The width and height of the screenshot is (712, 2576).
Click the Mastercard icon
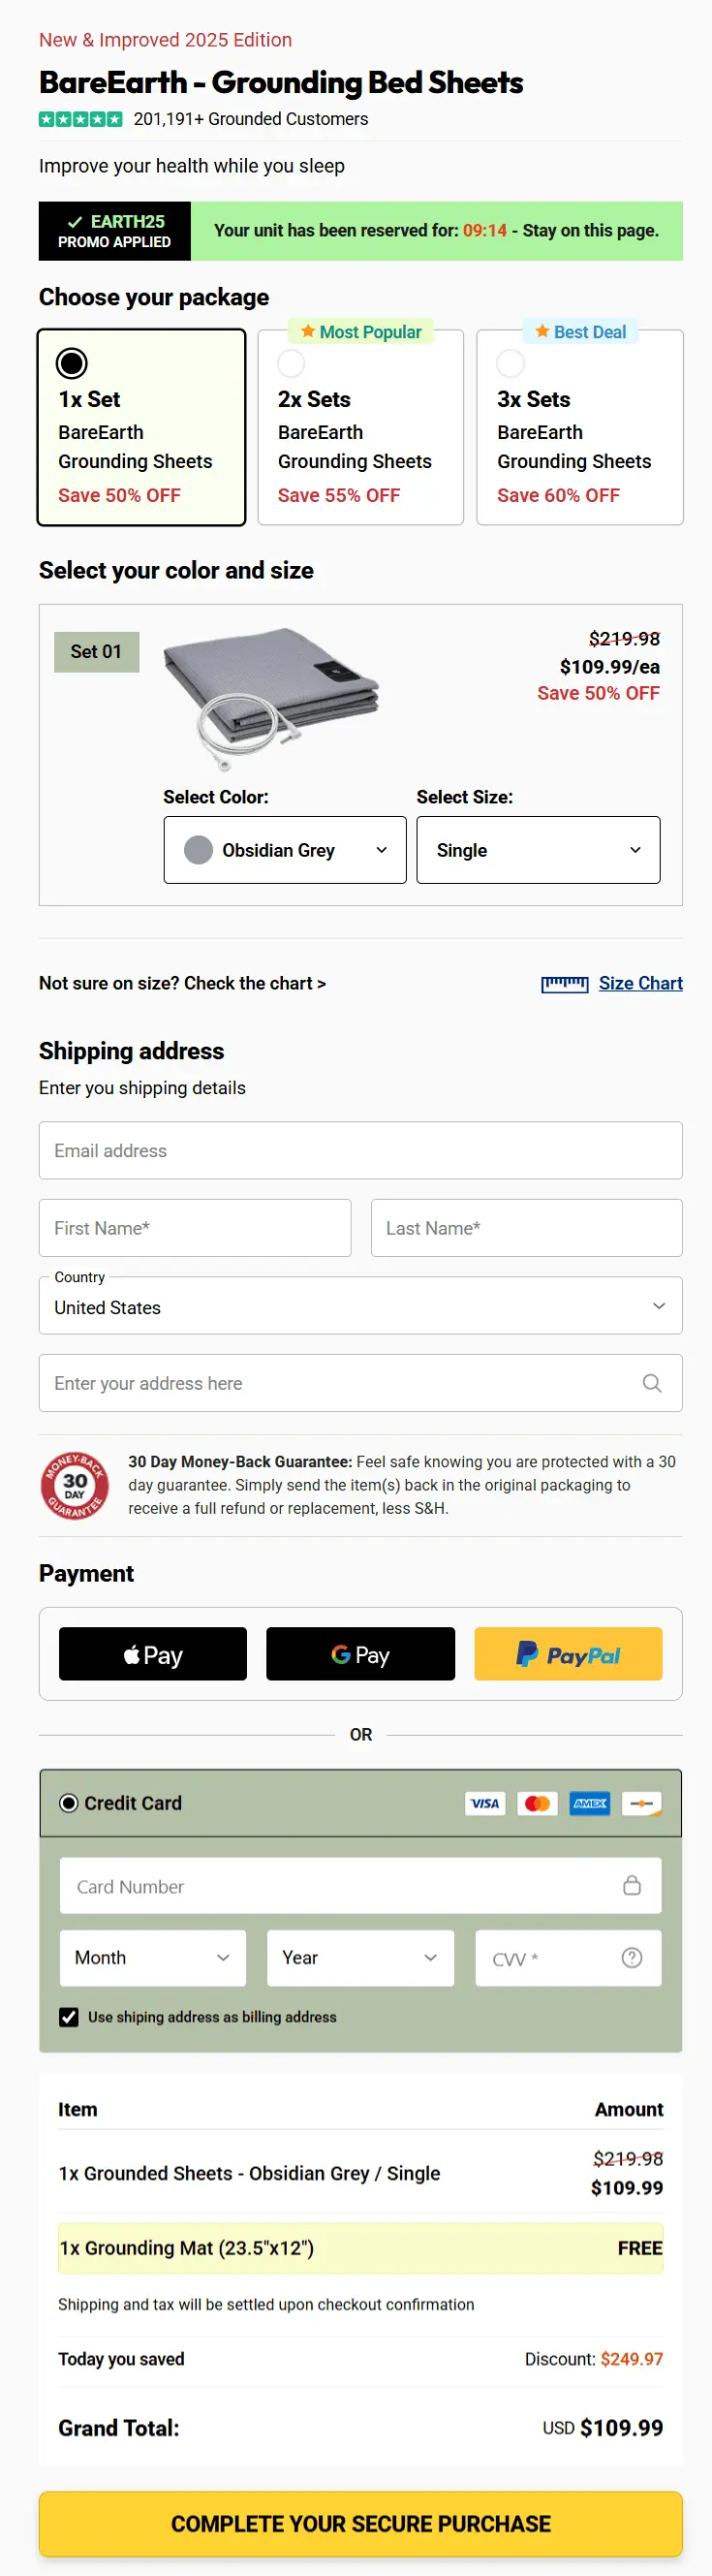tap(537, 1803)
